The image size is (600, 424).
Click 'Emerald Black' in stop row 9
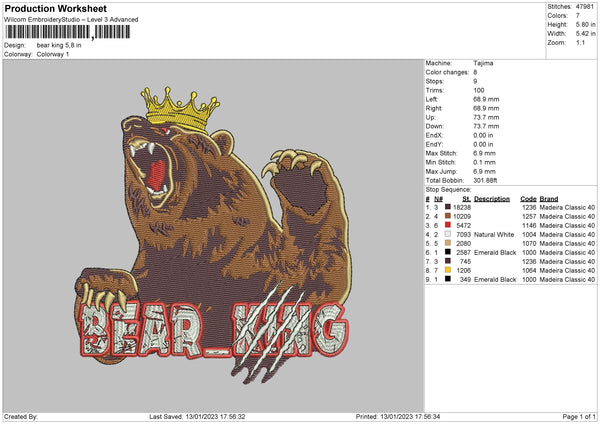(495, 279)
